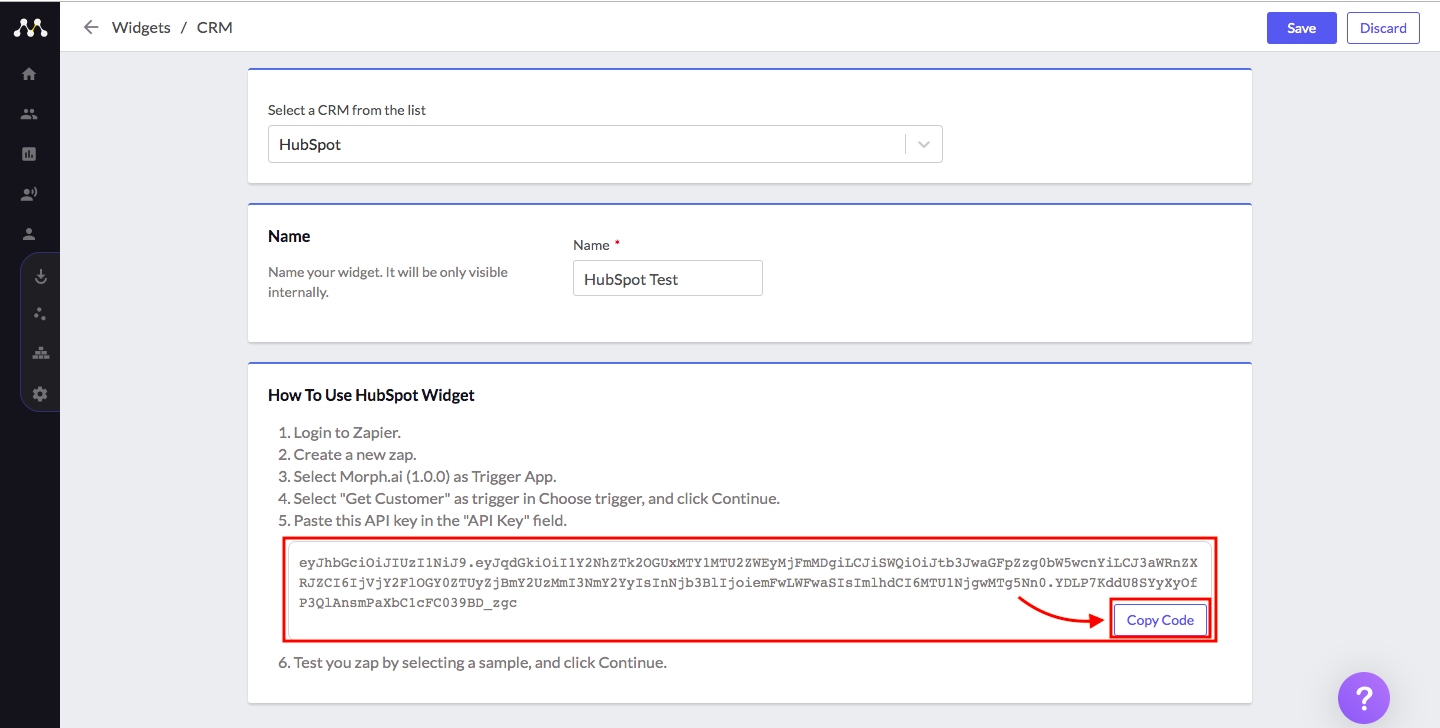Viewport: 1440px width, 728px height.
Task: Click the 'Select a CRM from the list' label
Action: (x=347, y=110)
